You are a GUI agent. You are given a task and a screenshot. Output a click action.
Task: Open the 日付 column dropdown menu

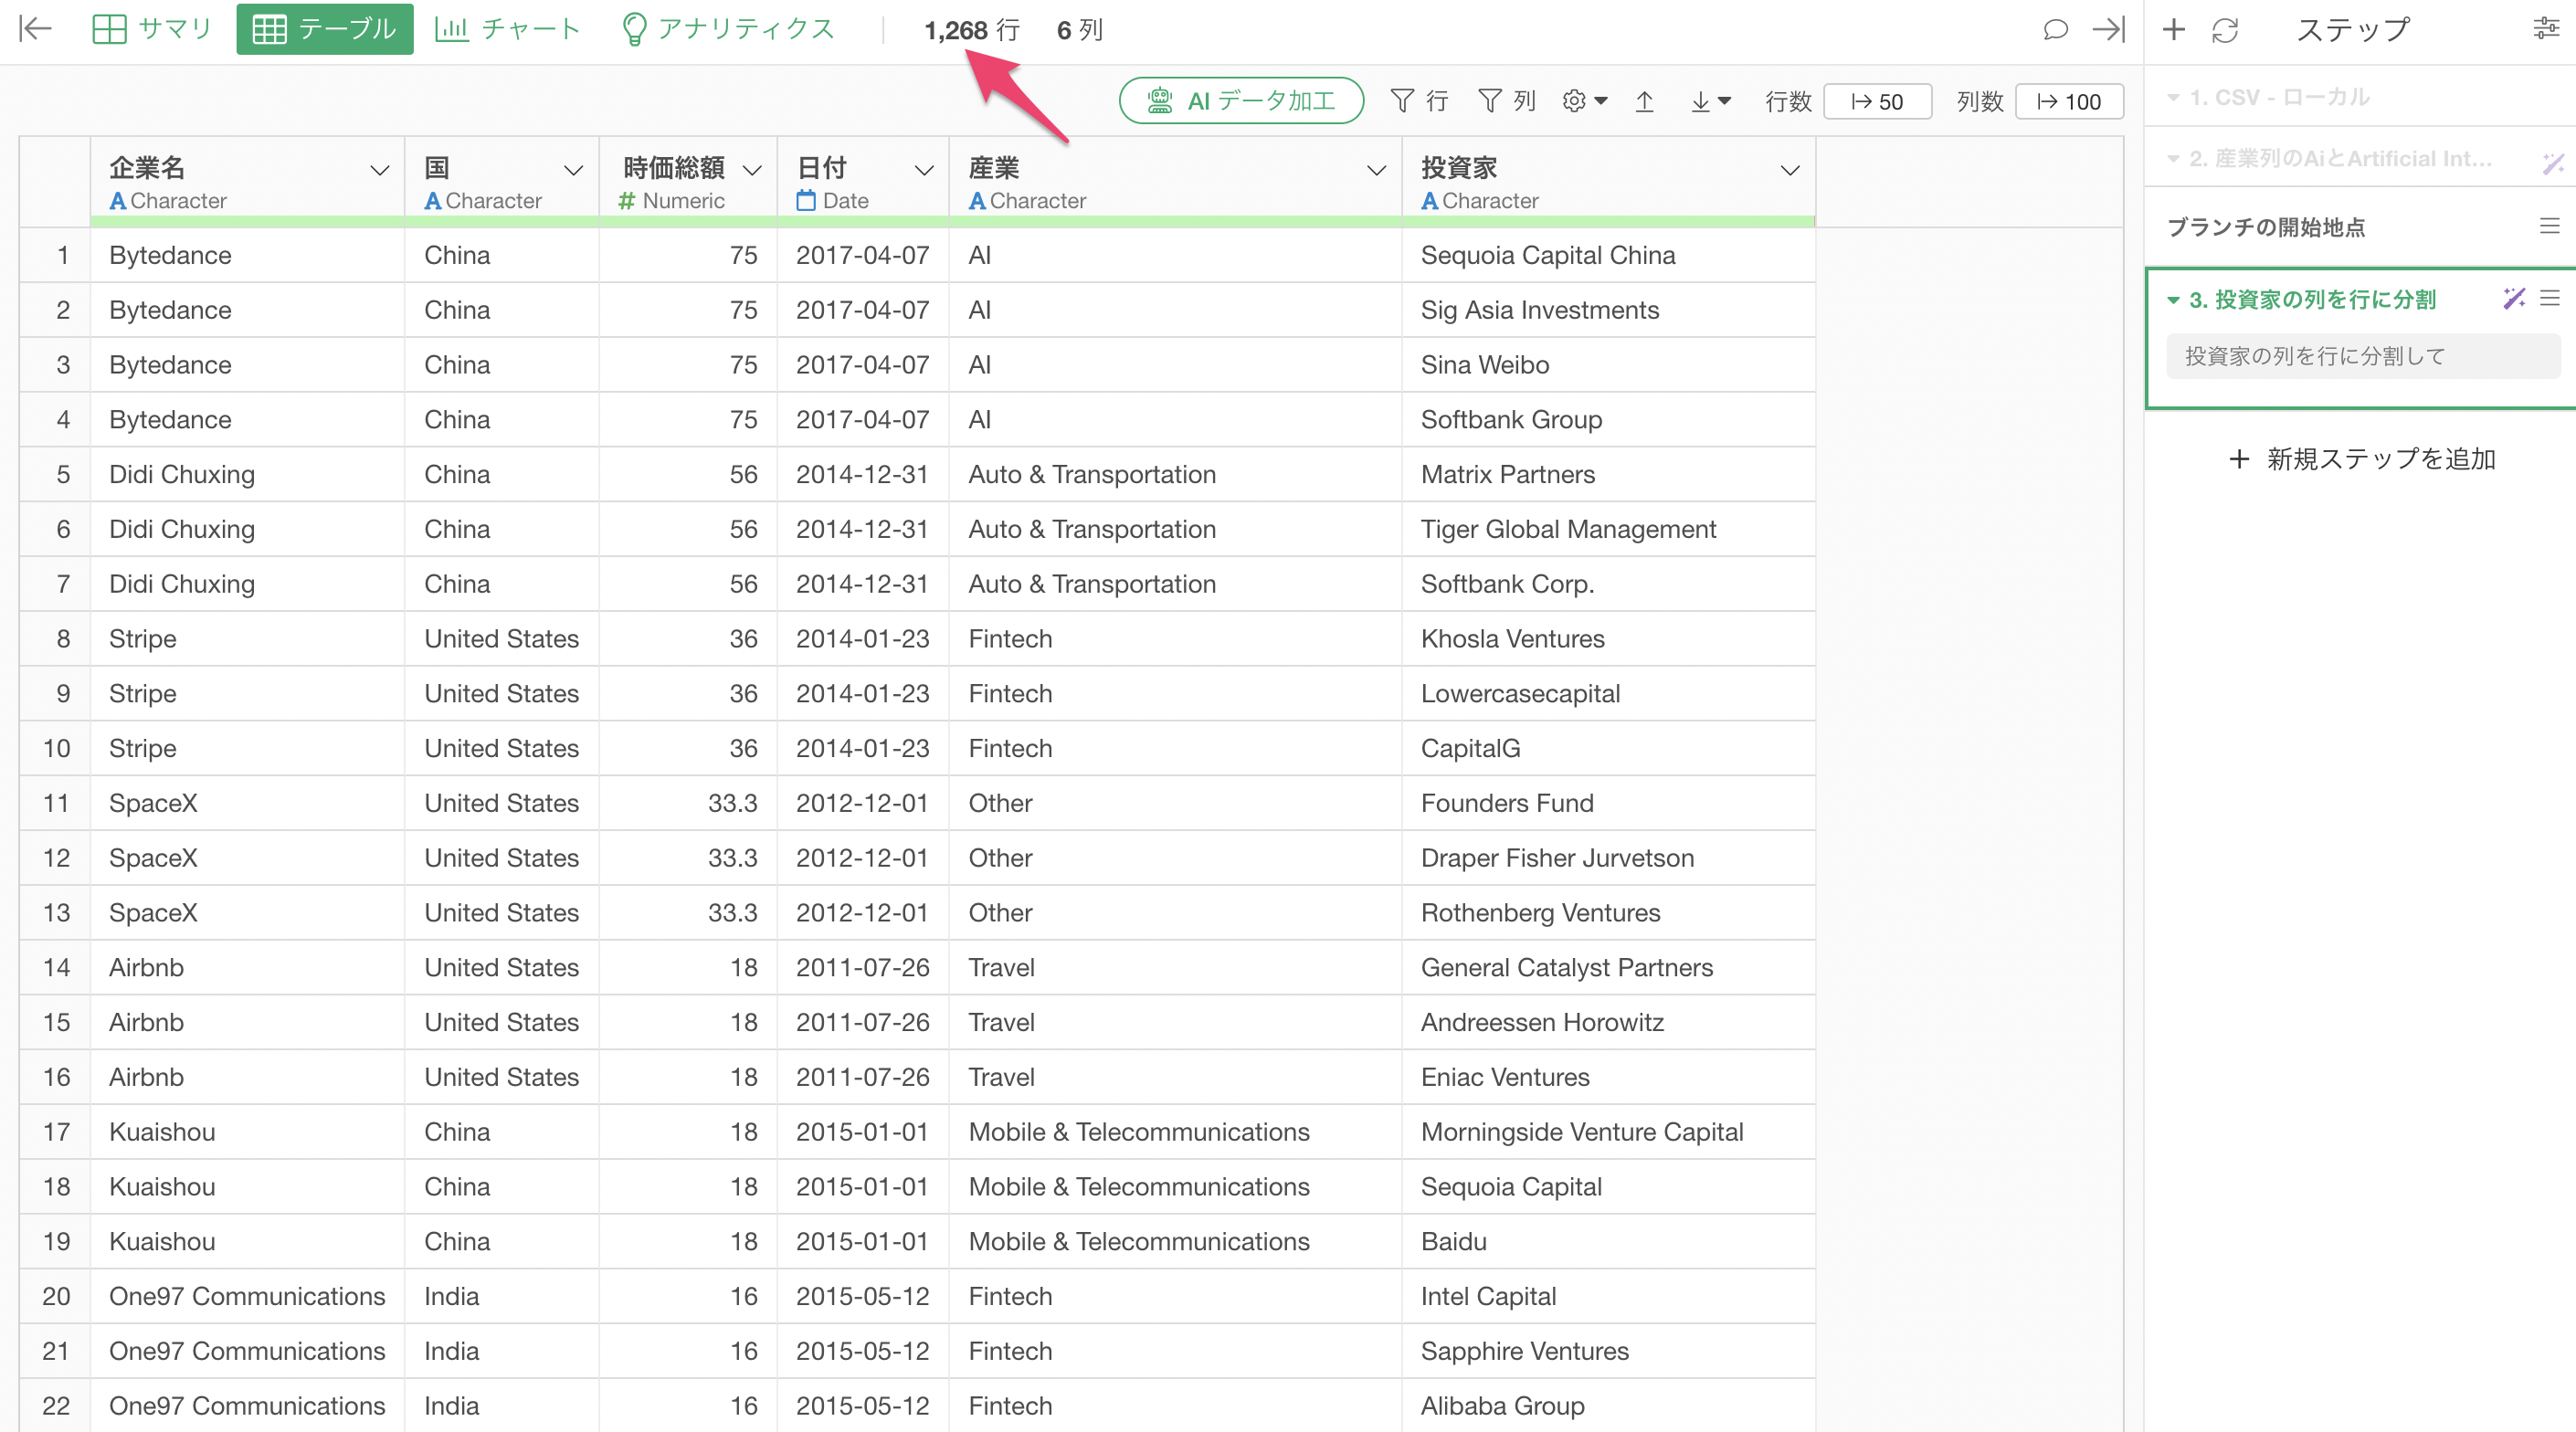tap(924, 170)
